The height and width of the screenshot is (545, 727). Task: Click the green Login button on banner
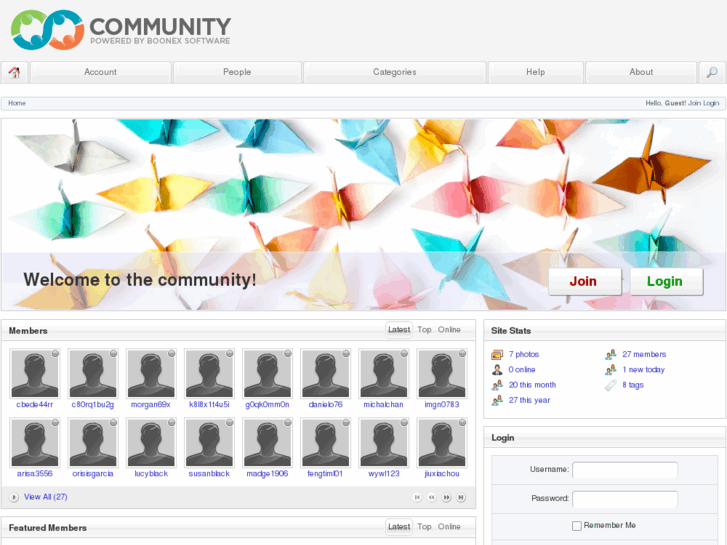point(666,282)
